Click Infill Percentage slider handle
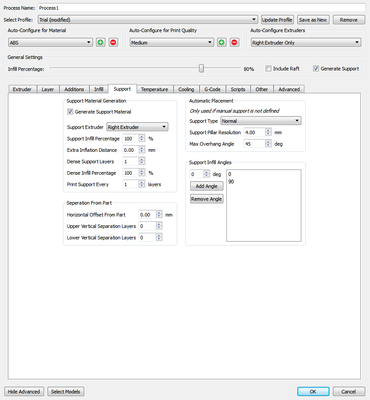Screen dimensions: 370x400 [x=201, y=68]
